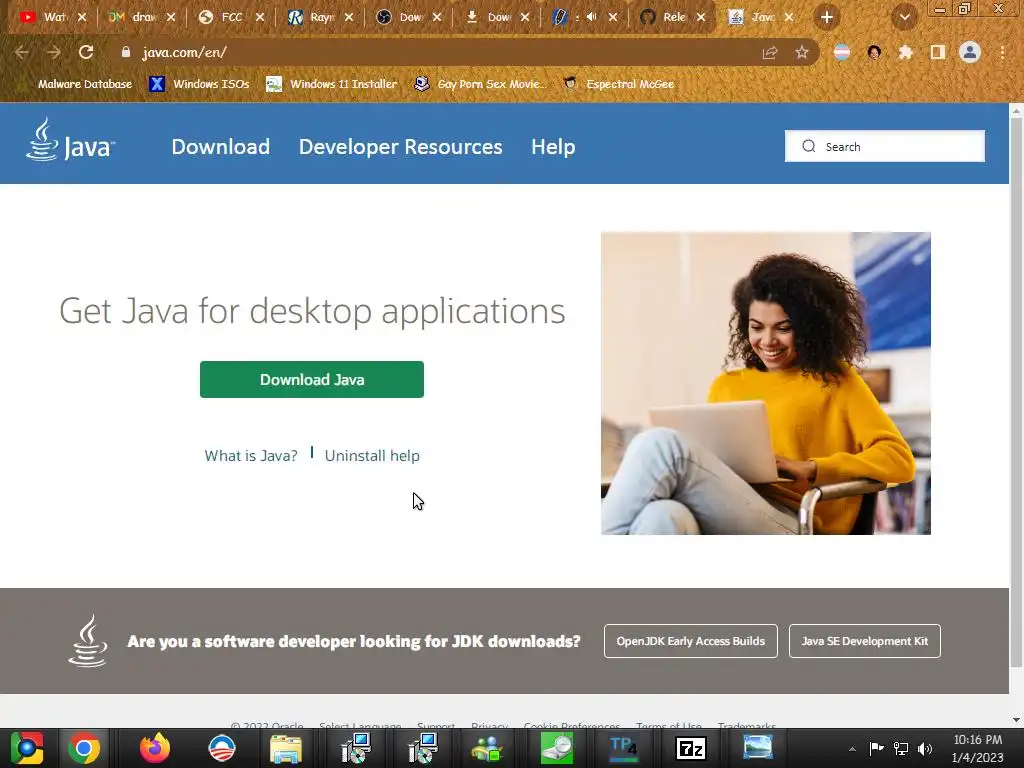Image resolution: width=1024 pixels, height=768 pixels.
Task: Click the Java cup icon in gray banner
Action: (x=88, y=641)
